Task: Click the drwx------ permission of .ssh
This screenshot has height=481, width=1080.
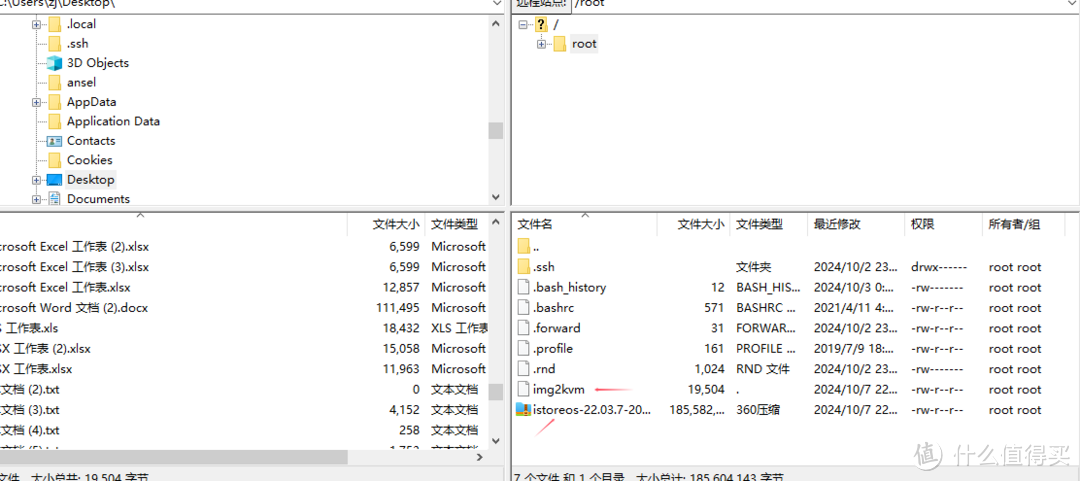Action: (939, 267)
